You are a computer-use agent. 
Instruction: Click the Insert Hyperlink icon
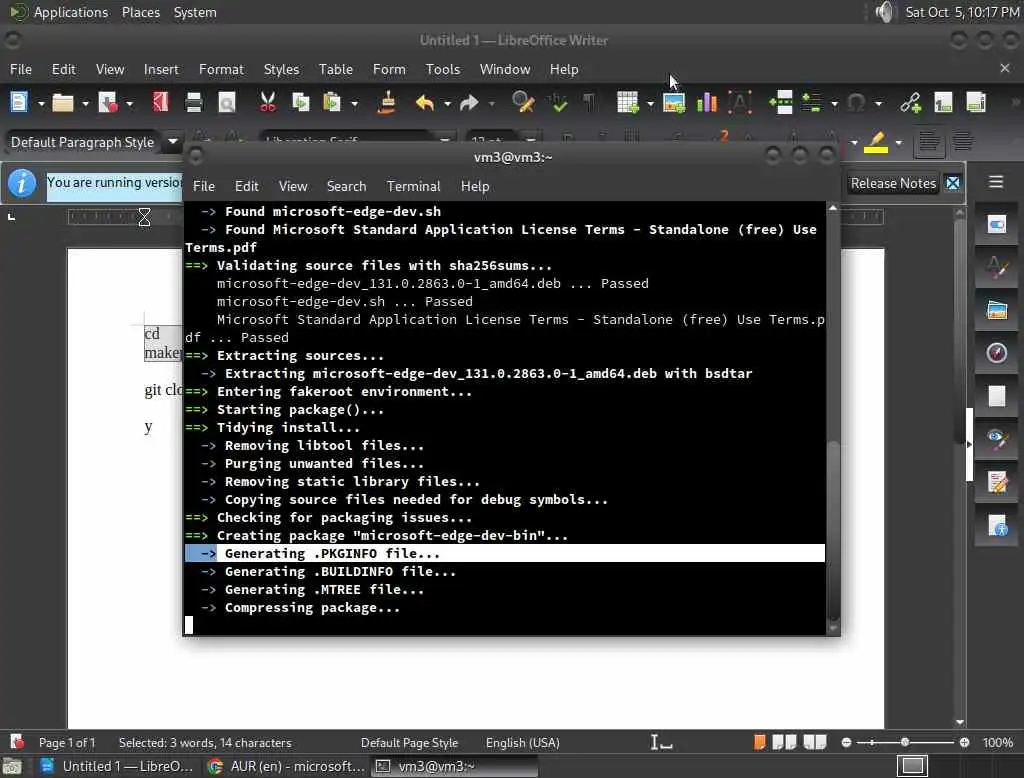(910, 103)
